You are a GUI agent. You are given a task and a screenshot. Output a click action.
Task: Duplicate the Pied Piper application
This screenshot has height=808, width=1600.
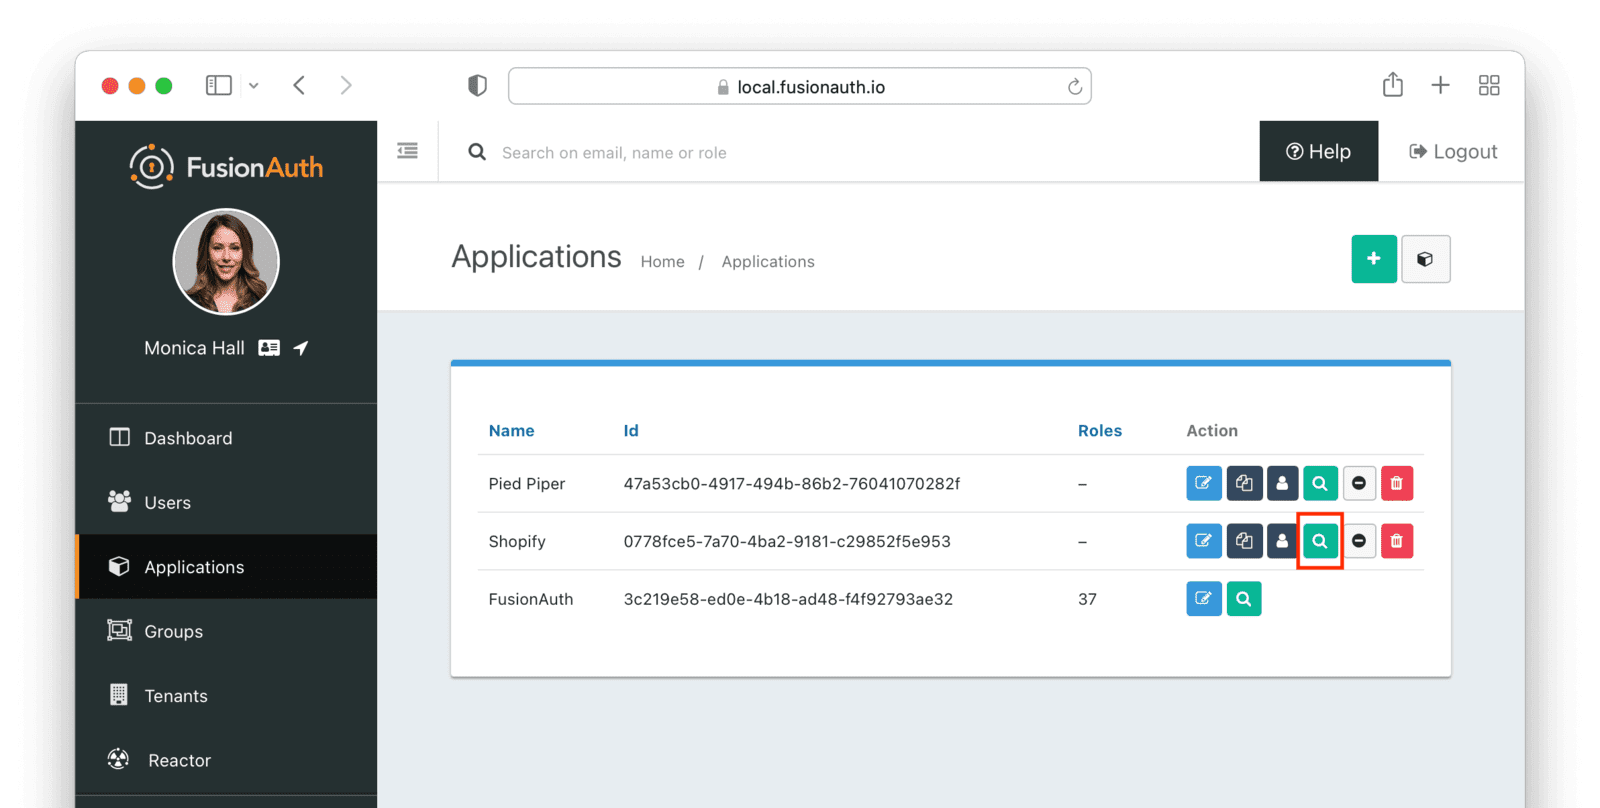(x=1244, y=483)
